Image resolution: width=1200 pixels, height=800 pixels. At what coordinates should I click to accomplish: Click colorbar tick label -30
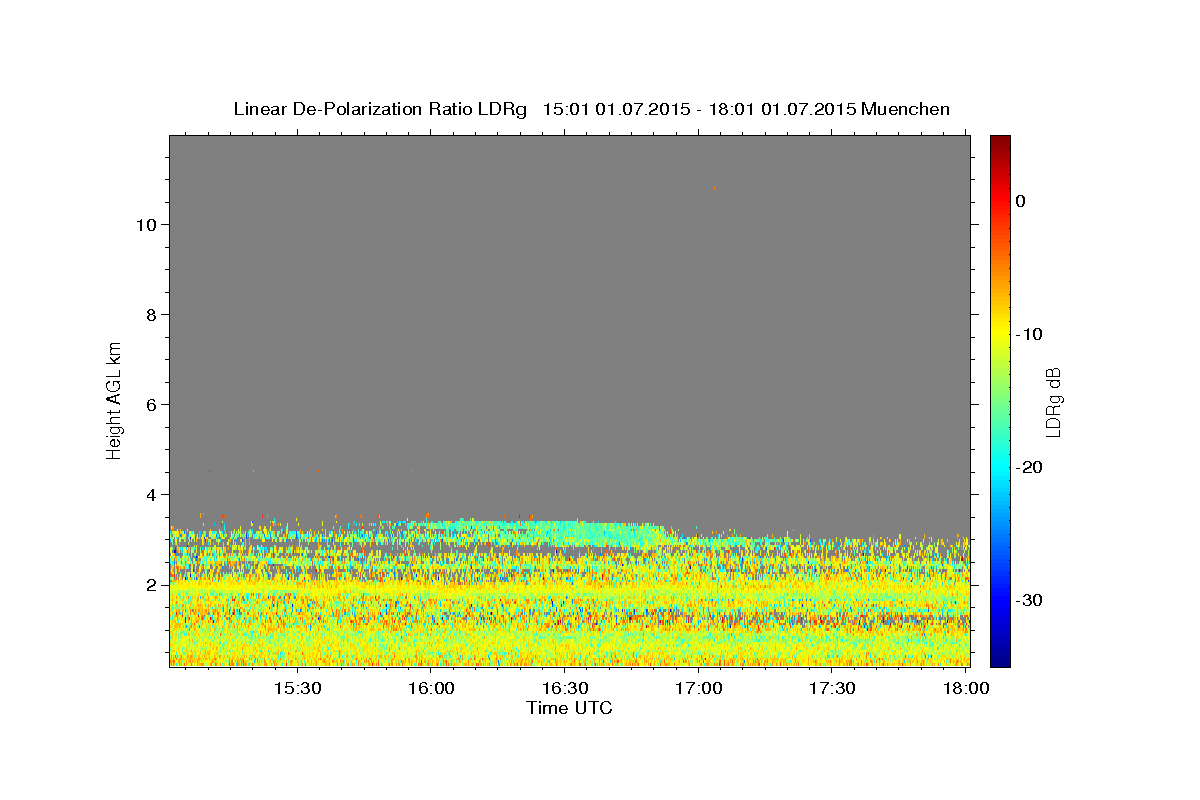(1029, 600)
